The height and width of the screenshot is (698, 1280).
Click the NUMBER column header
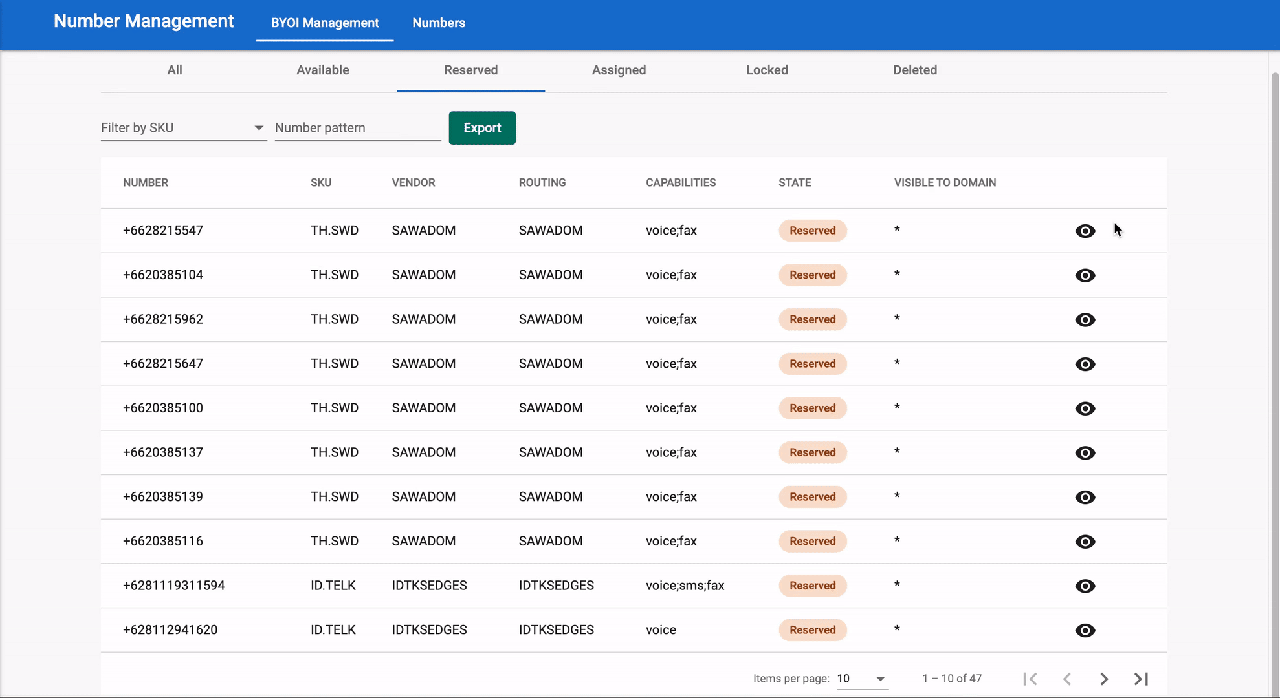coord(146,183)
